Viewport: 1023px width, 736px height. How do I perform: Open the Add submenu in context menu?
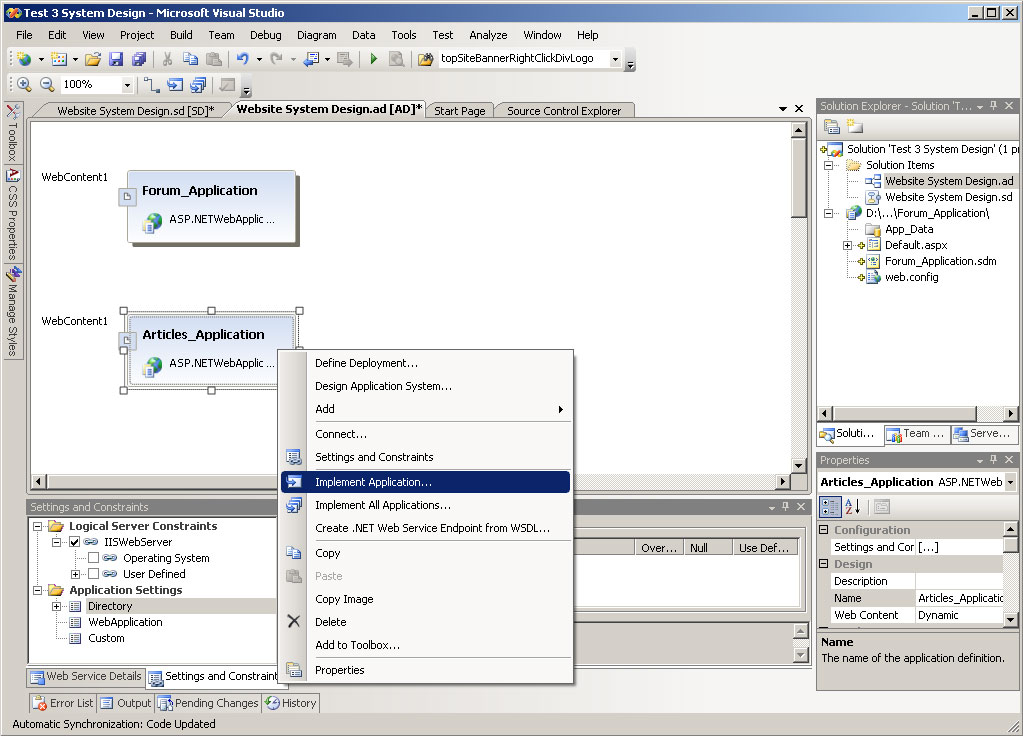pyautogui.click(x=425, y=409)
